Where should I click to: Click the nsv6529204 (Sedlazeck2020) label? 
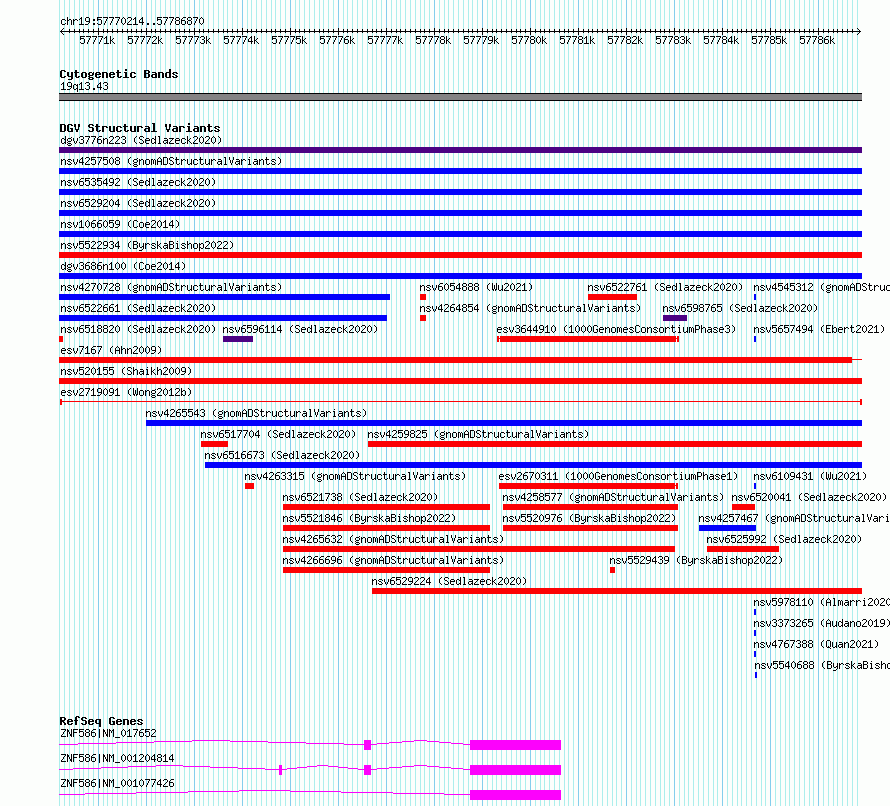(138, 203)
